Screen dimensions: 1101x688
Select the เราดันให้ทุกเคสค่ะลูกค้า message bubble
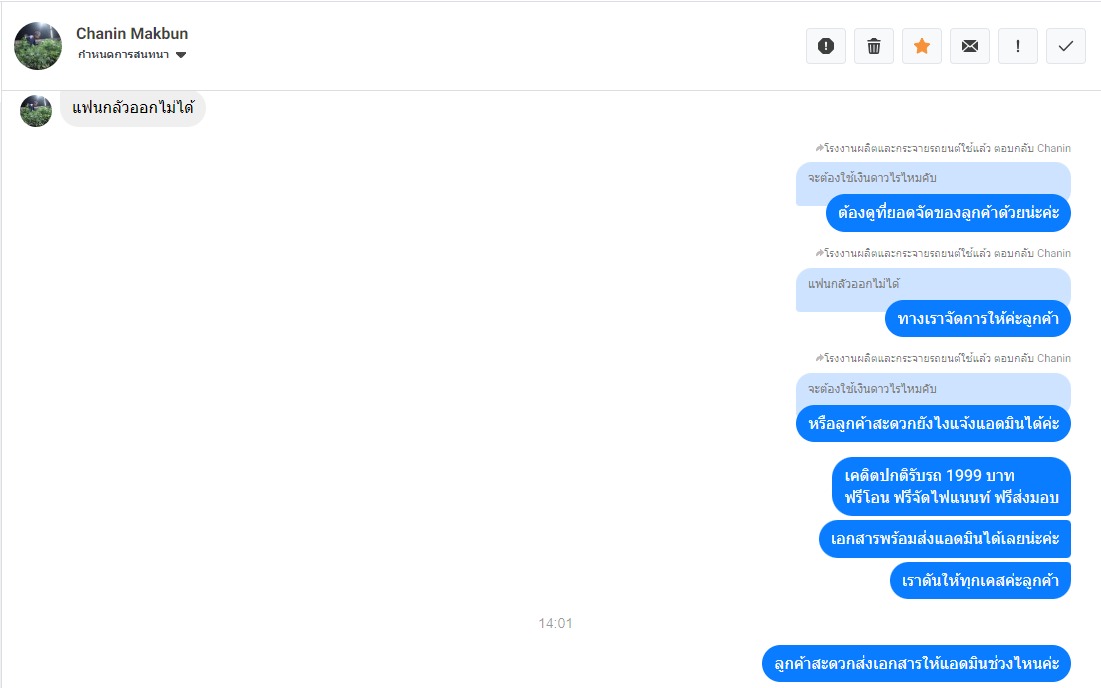980,581
